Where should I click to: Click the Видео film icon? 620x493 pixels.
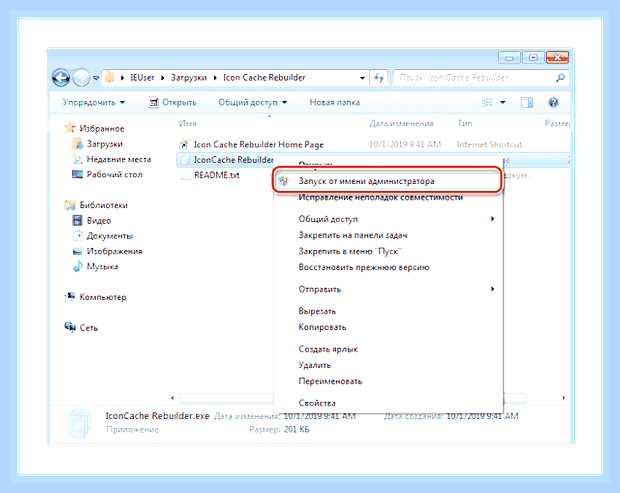(x=78, y=220)
